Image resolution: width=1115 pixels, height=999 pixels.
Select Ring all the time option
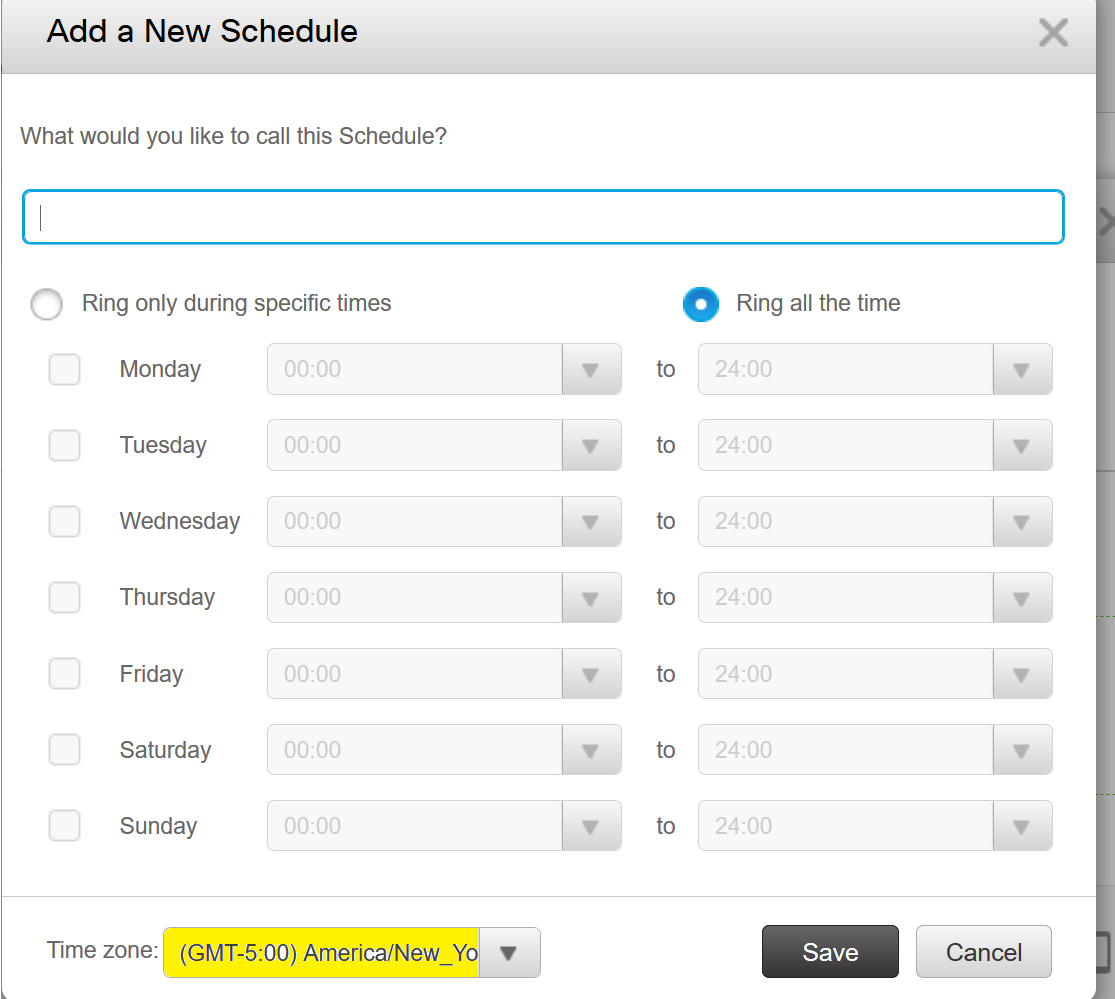[700, 304]
